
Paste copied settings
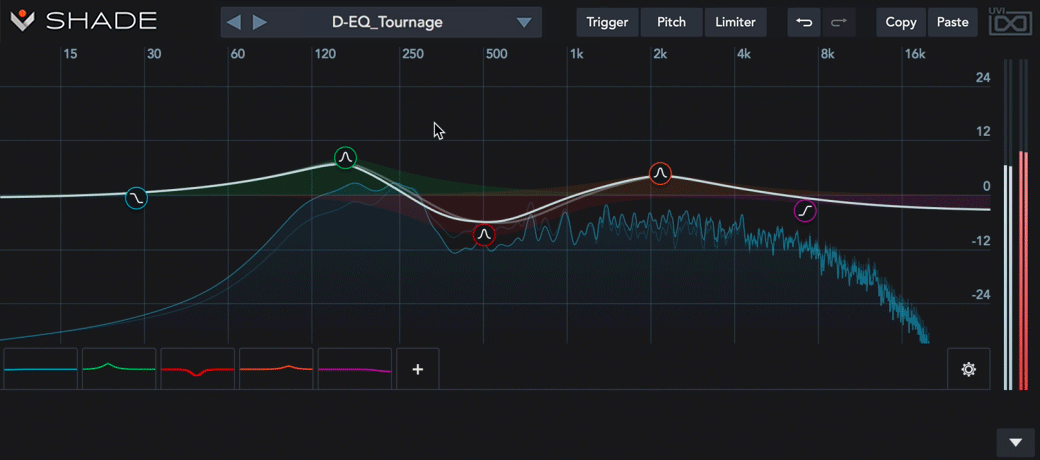click(x=952, y=22)
